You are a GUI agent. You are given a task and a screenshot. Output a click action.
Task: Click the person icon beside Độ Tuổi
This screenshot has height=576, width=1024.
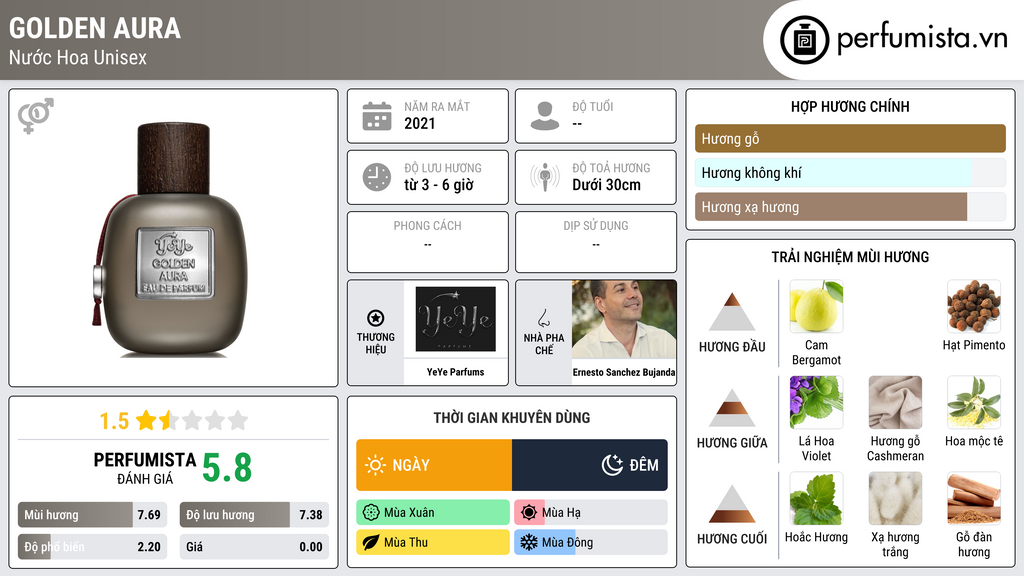pyautogui.click(x=545, y=116)
